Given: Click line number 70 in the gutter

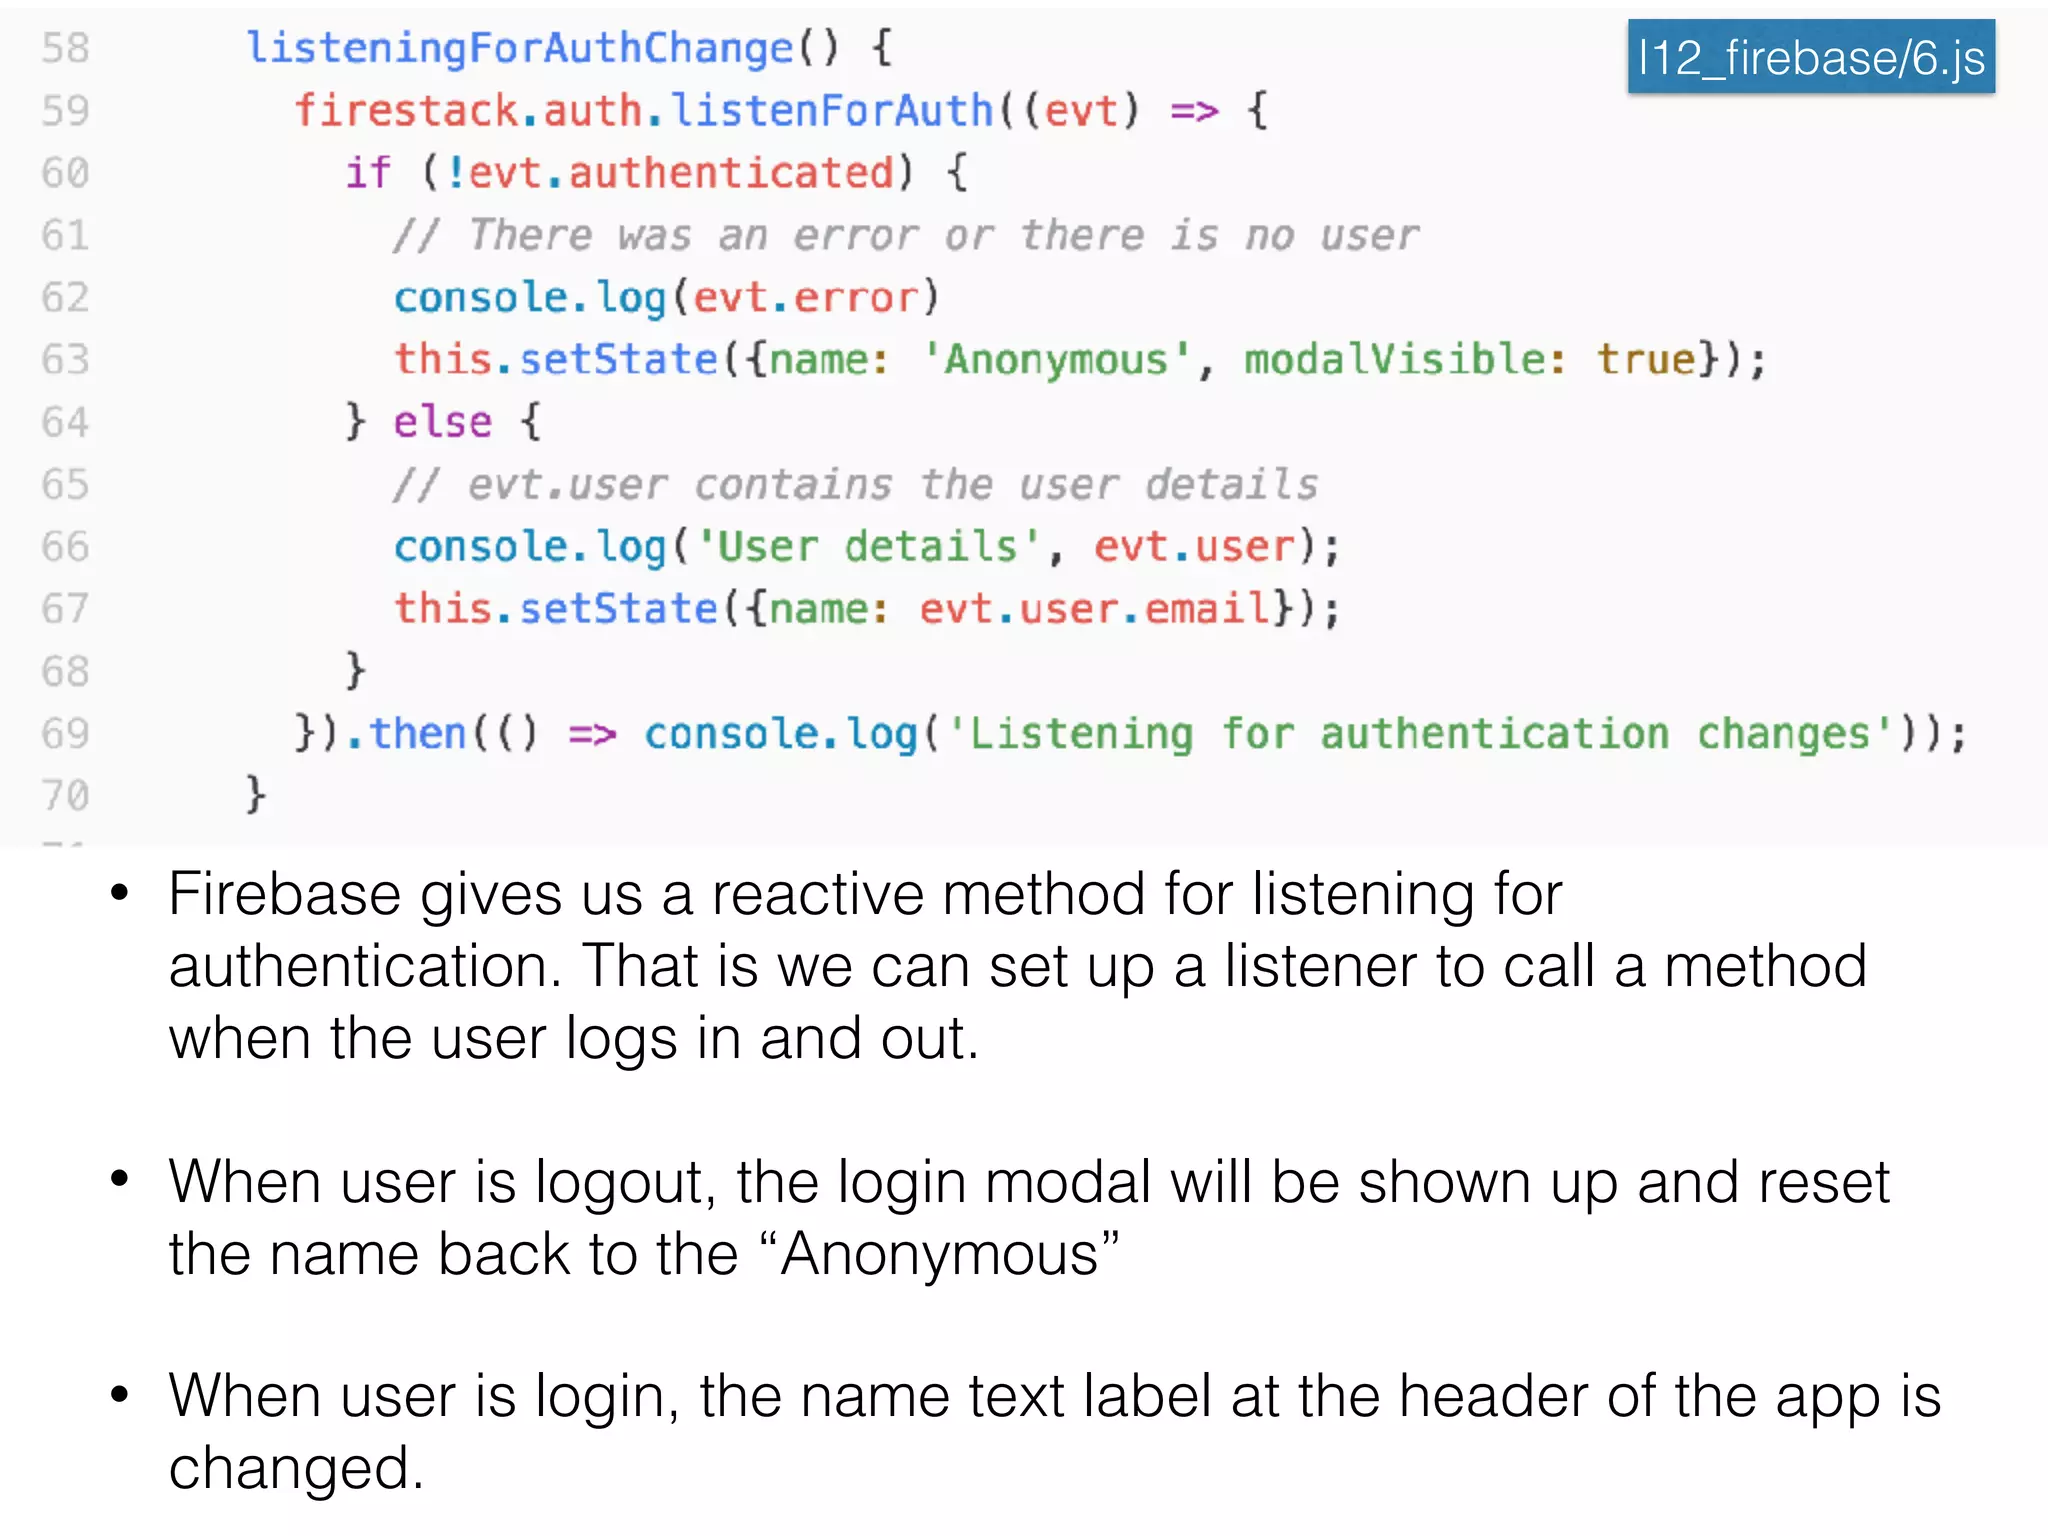Looking at the screenshot, I should click(66, 796).
